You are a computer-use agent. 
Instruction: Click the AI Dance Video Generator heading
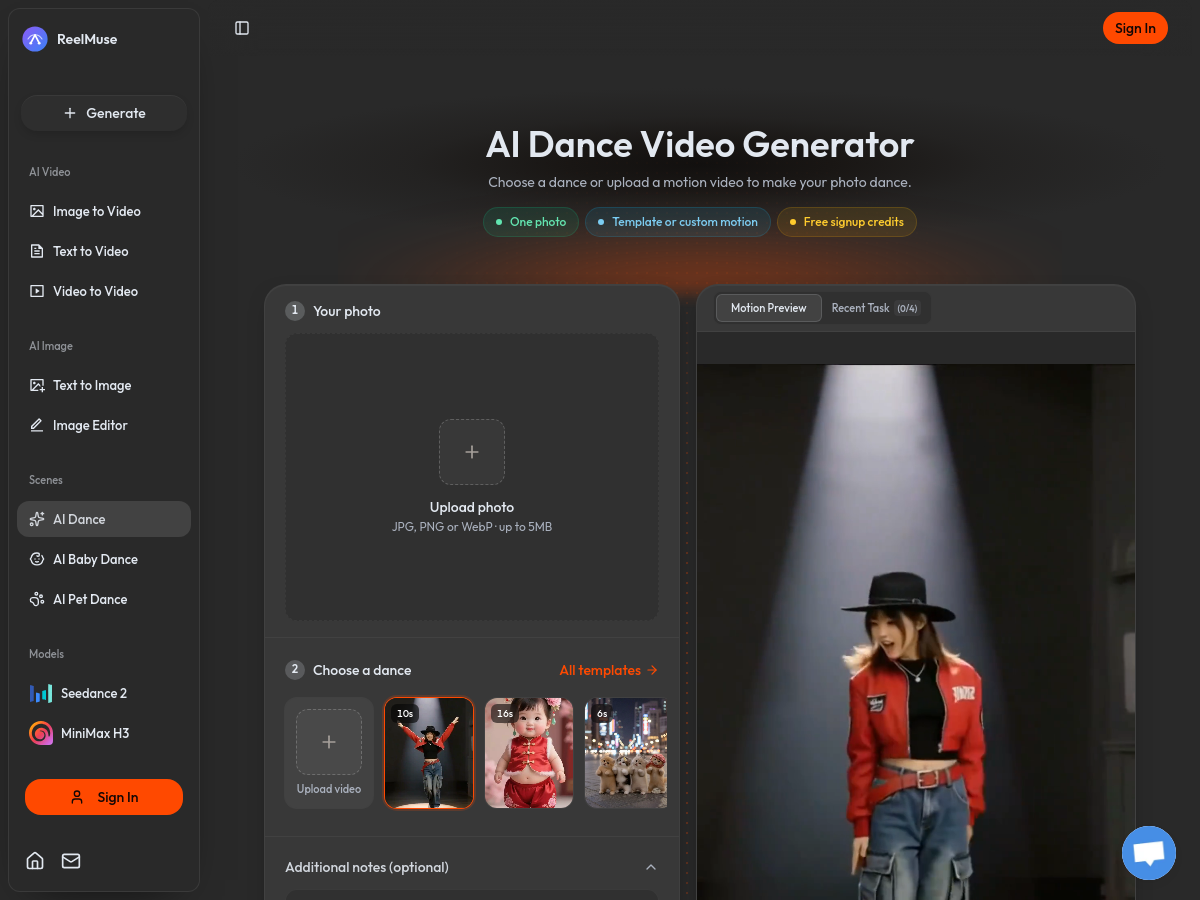tap(700, 145)
